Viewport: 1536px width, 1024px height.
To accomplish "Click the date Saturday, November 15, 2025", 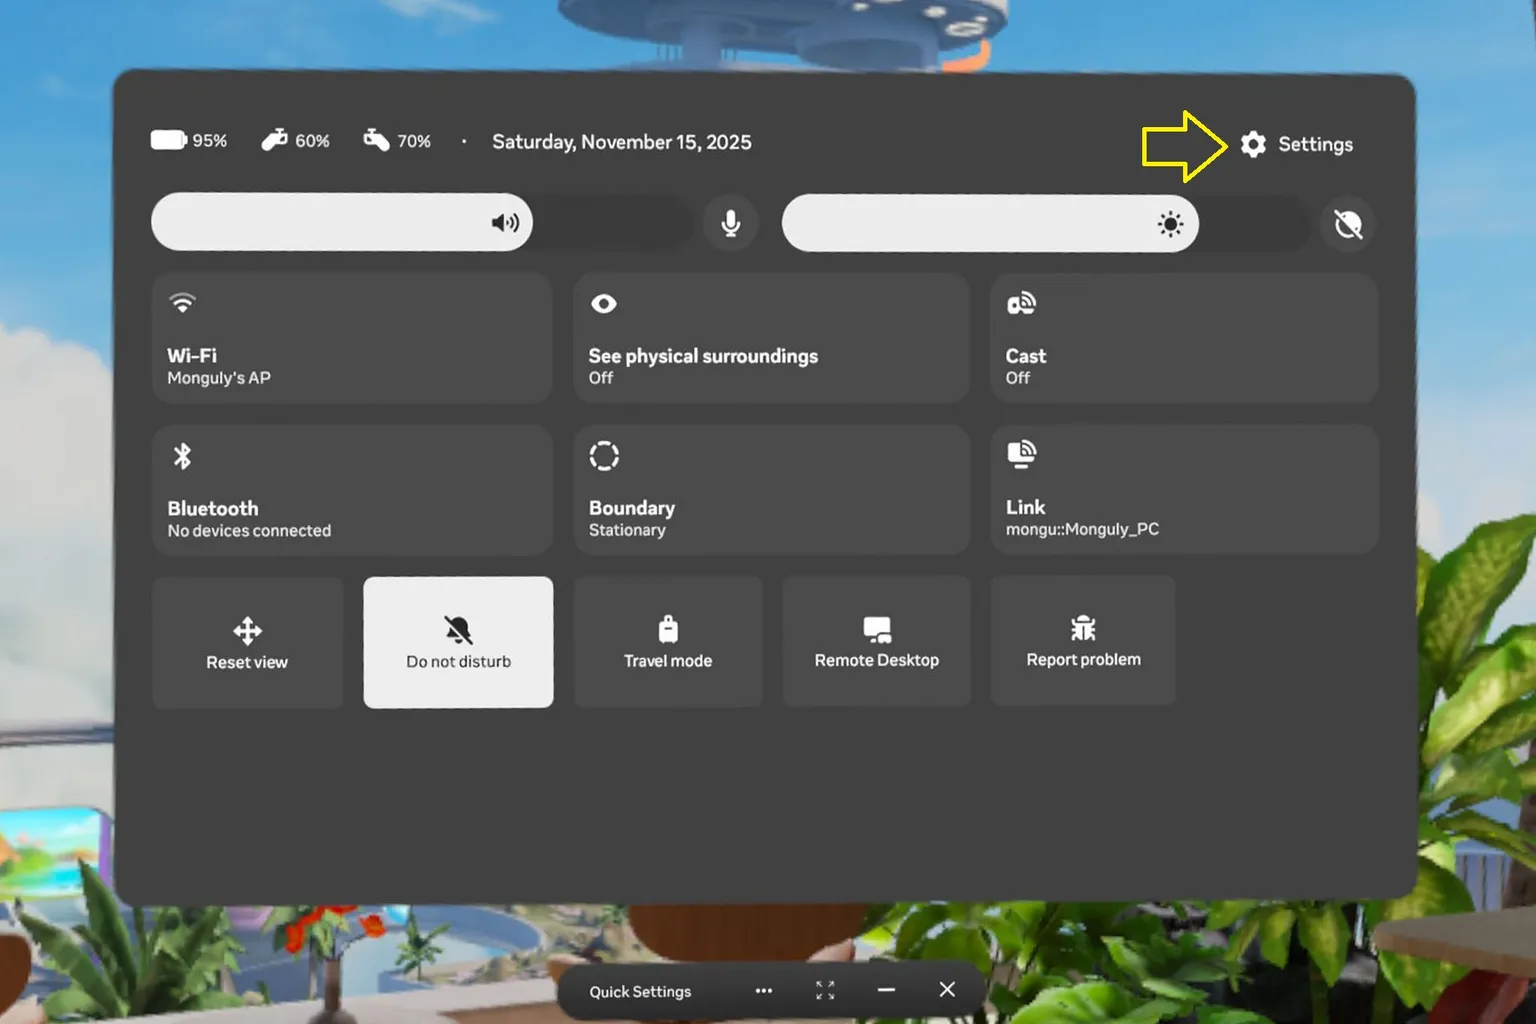I will point(621,142).
